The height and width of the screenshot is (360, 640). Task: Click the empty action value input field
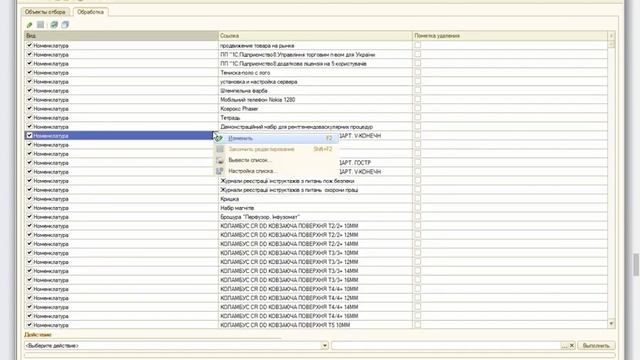446,346
